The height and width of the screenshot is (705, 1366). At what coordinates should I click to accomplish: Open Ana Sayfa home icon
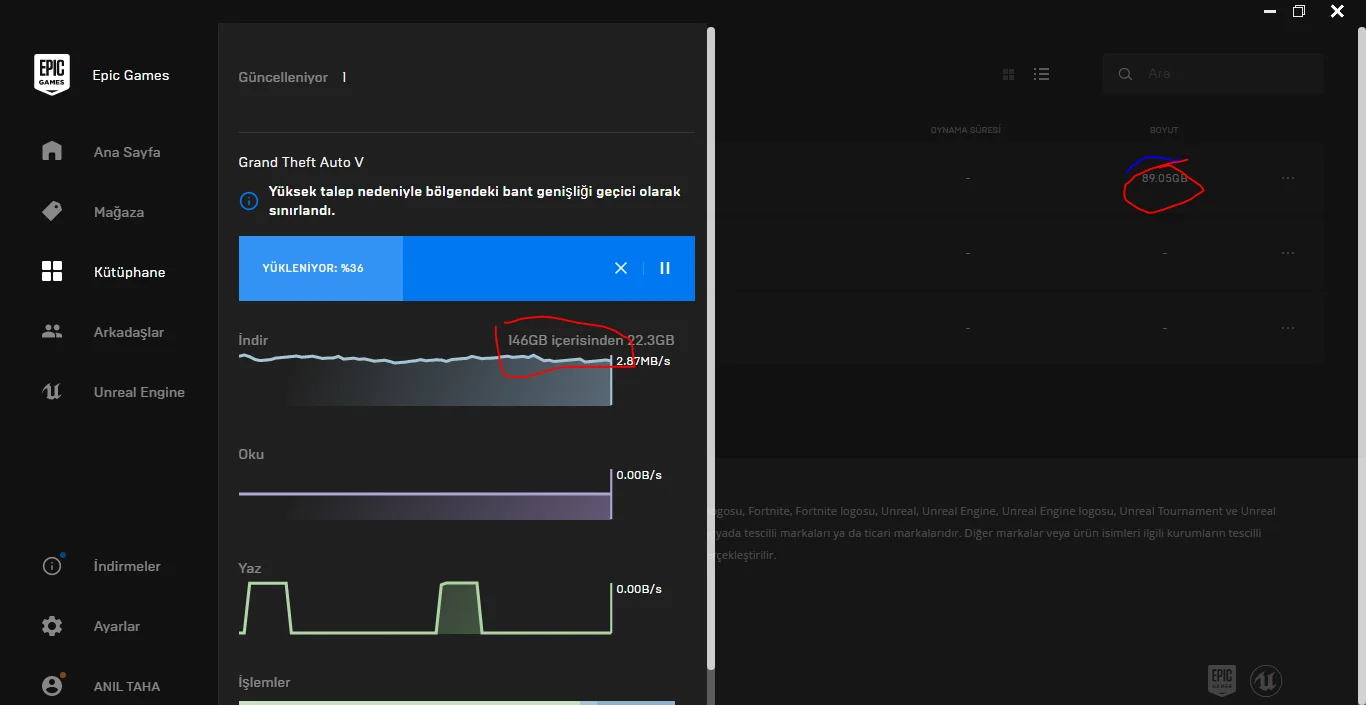[52, 151]
